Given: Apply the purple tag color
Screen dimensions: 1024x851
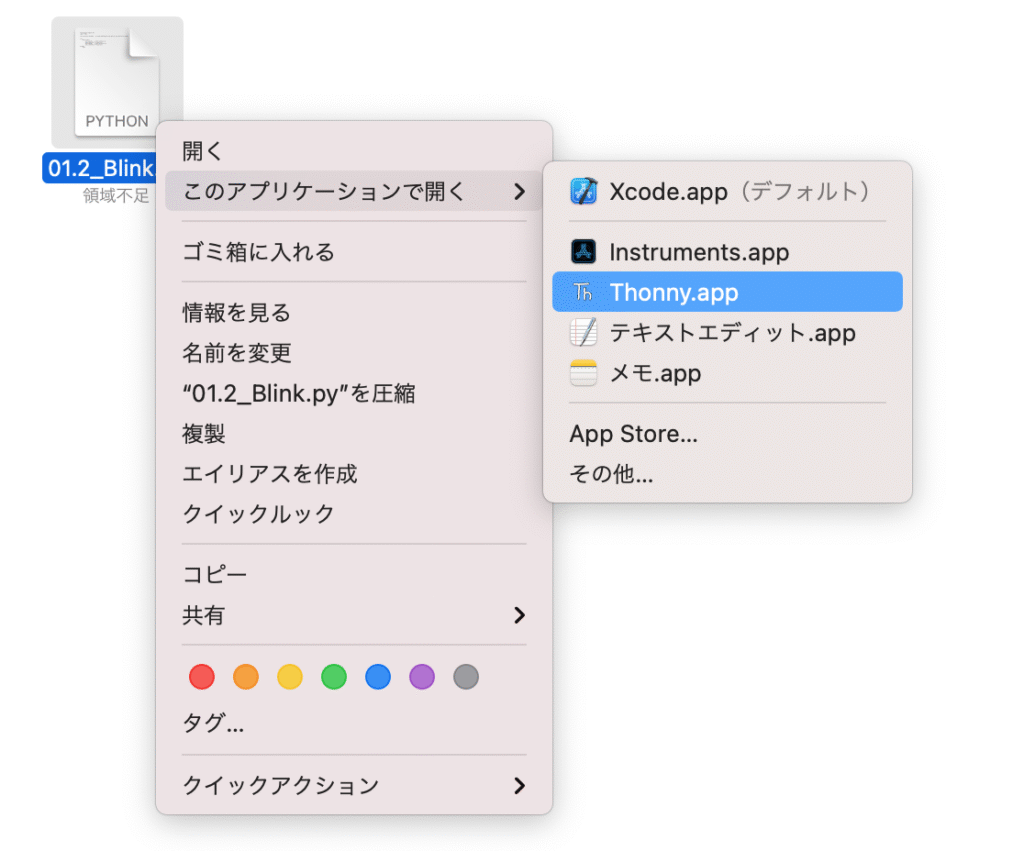Looking at the screenshot, I should tap(422, 677).
